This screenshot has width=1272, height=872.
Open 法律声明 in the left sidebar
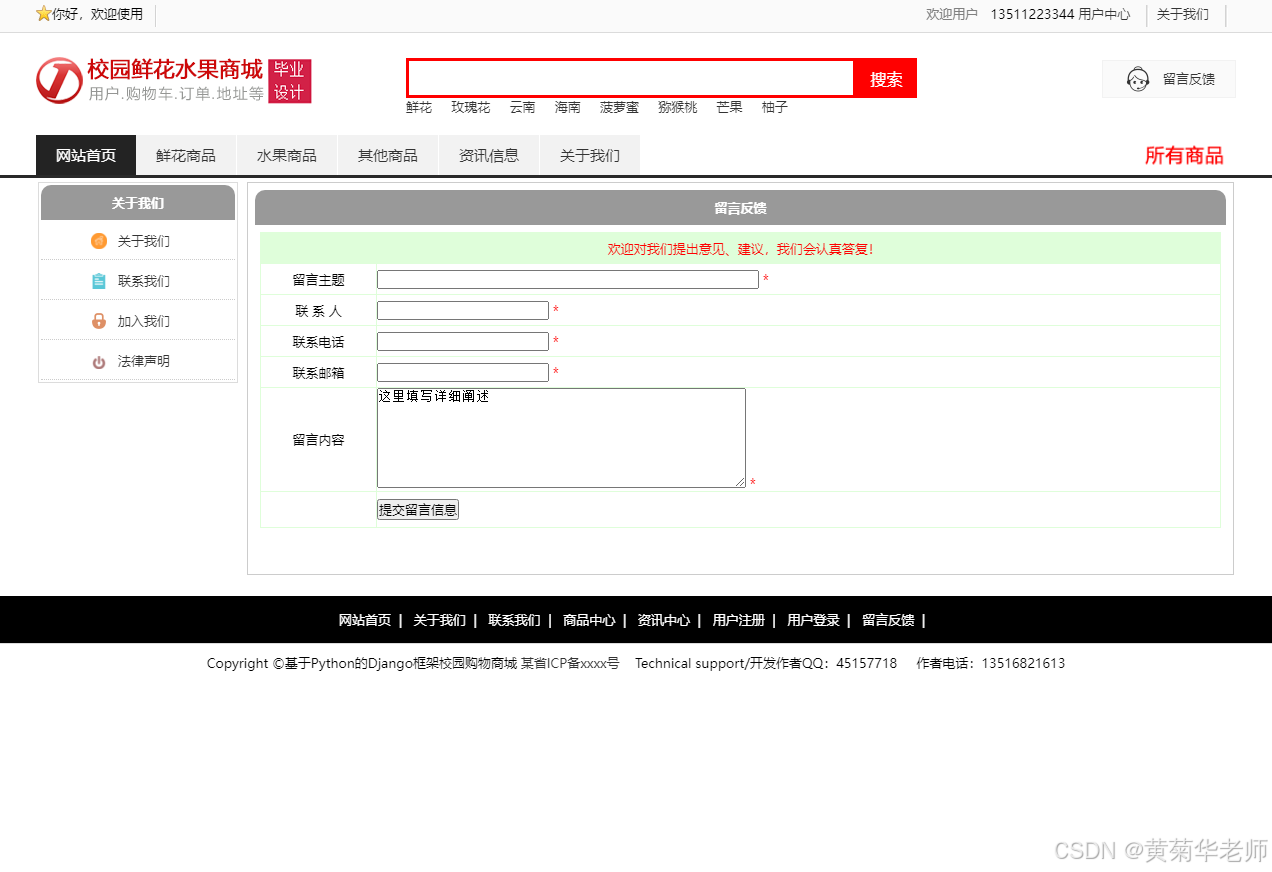coord(144,361)
